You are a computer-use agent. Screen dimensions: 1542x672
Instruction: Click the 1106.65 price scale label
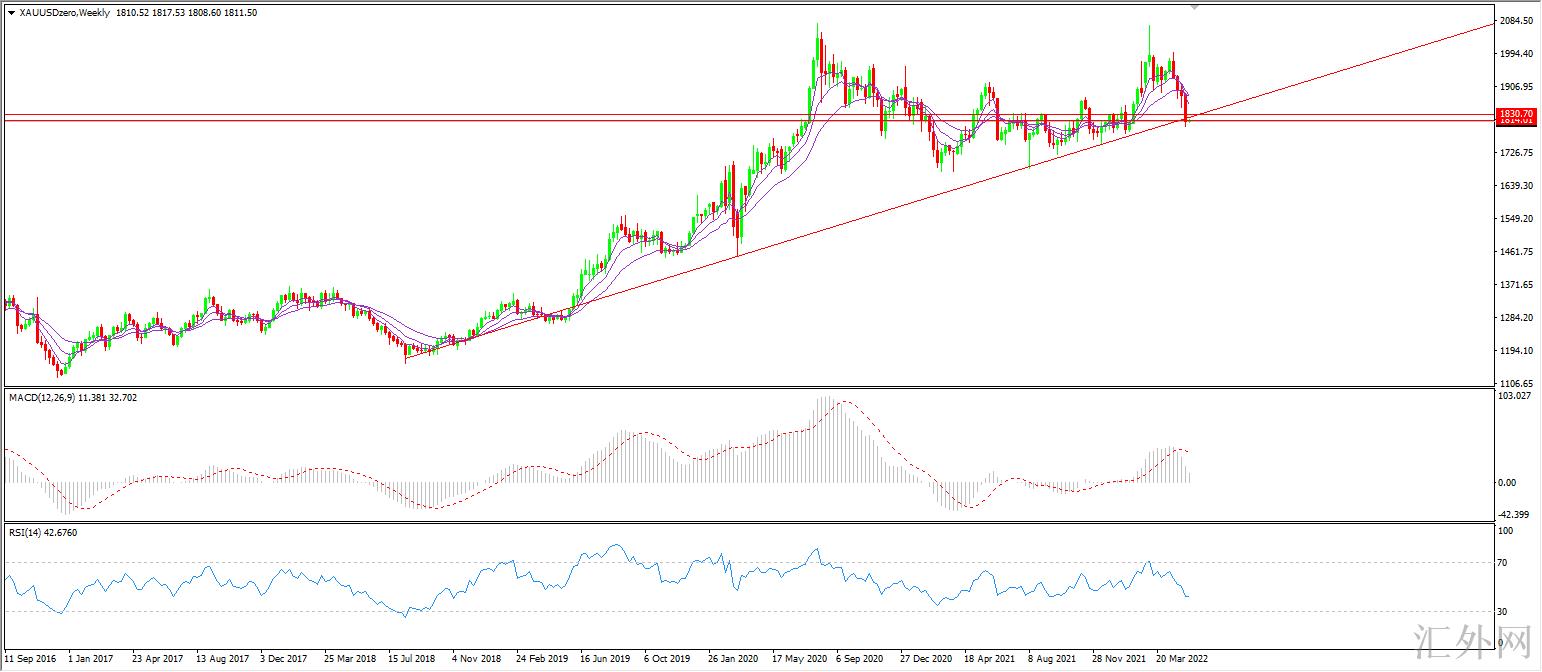(1516, 384)
